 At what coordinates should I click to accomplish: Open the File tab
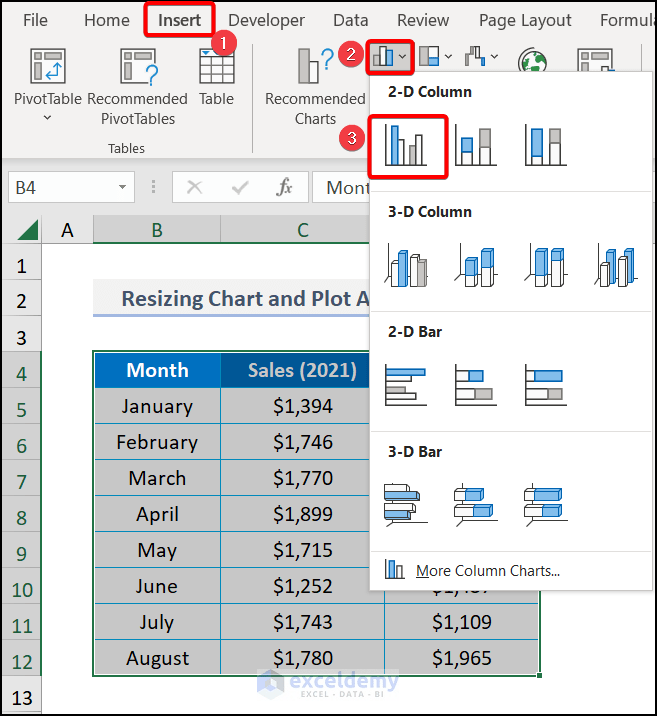pyautogui.click(x=35, y=20)
